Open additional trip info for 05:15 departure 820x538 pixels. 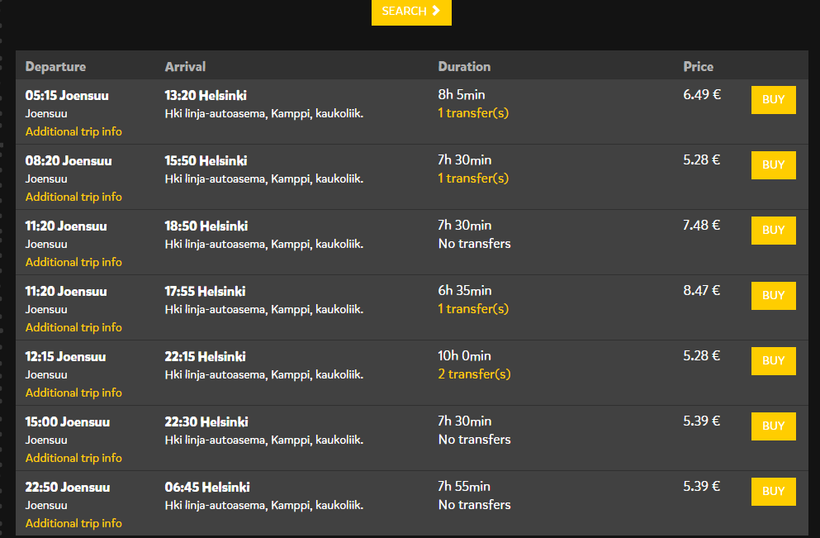74,132
